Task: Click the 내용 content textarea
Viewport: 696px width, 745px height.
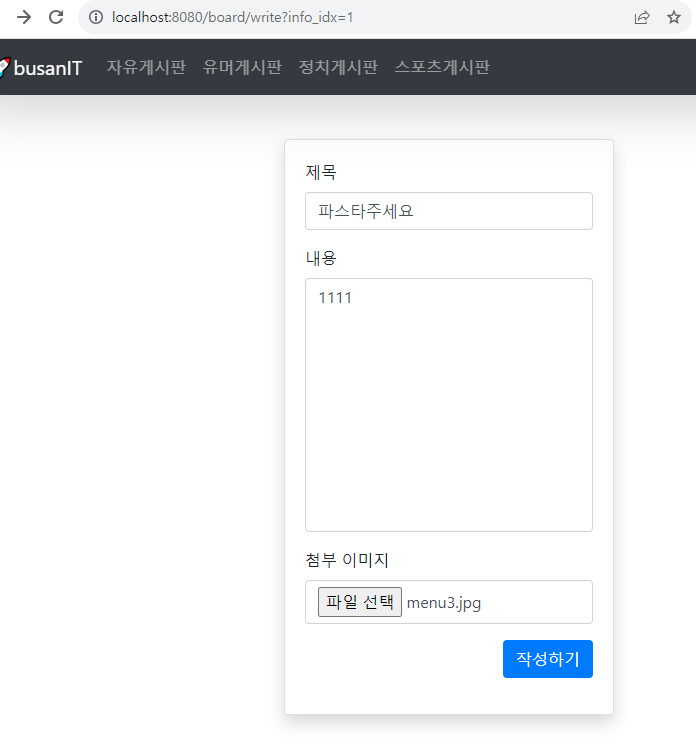Action: pyautogui.click(x=449, y=405)
